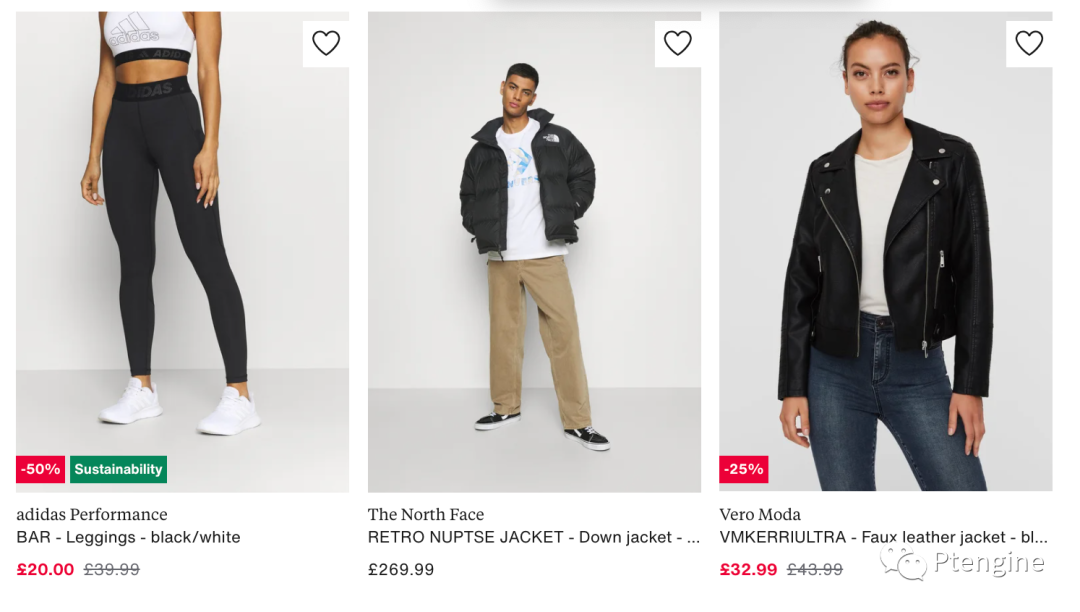1080x612 pixels.
Task: Select BAR - Leggings - black/white title
Action: (128, 537)
